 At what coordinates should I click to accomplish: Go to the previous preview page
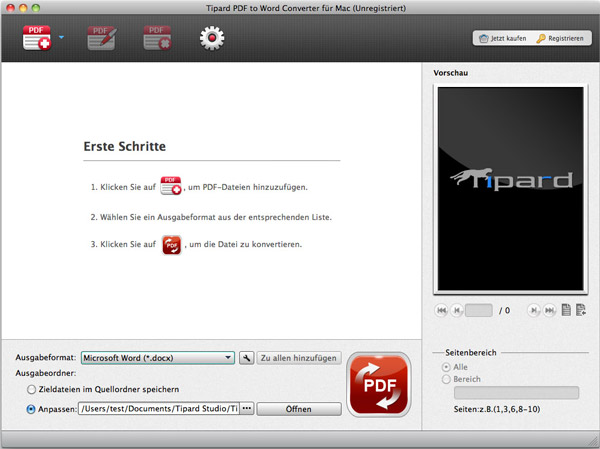tap(457, 310)
